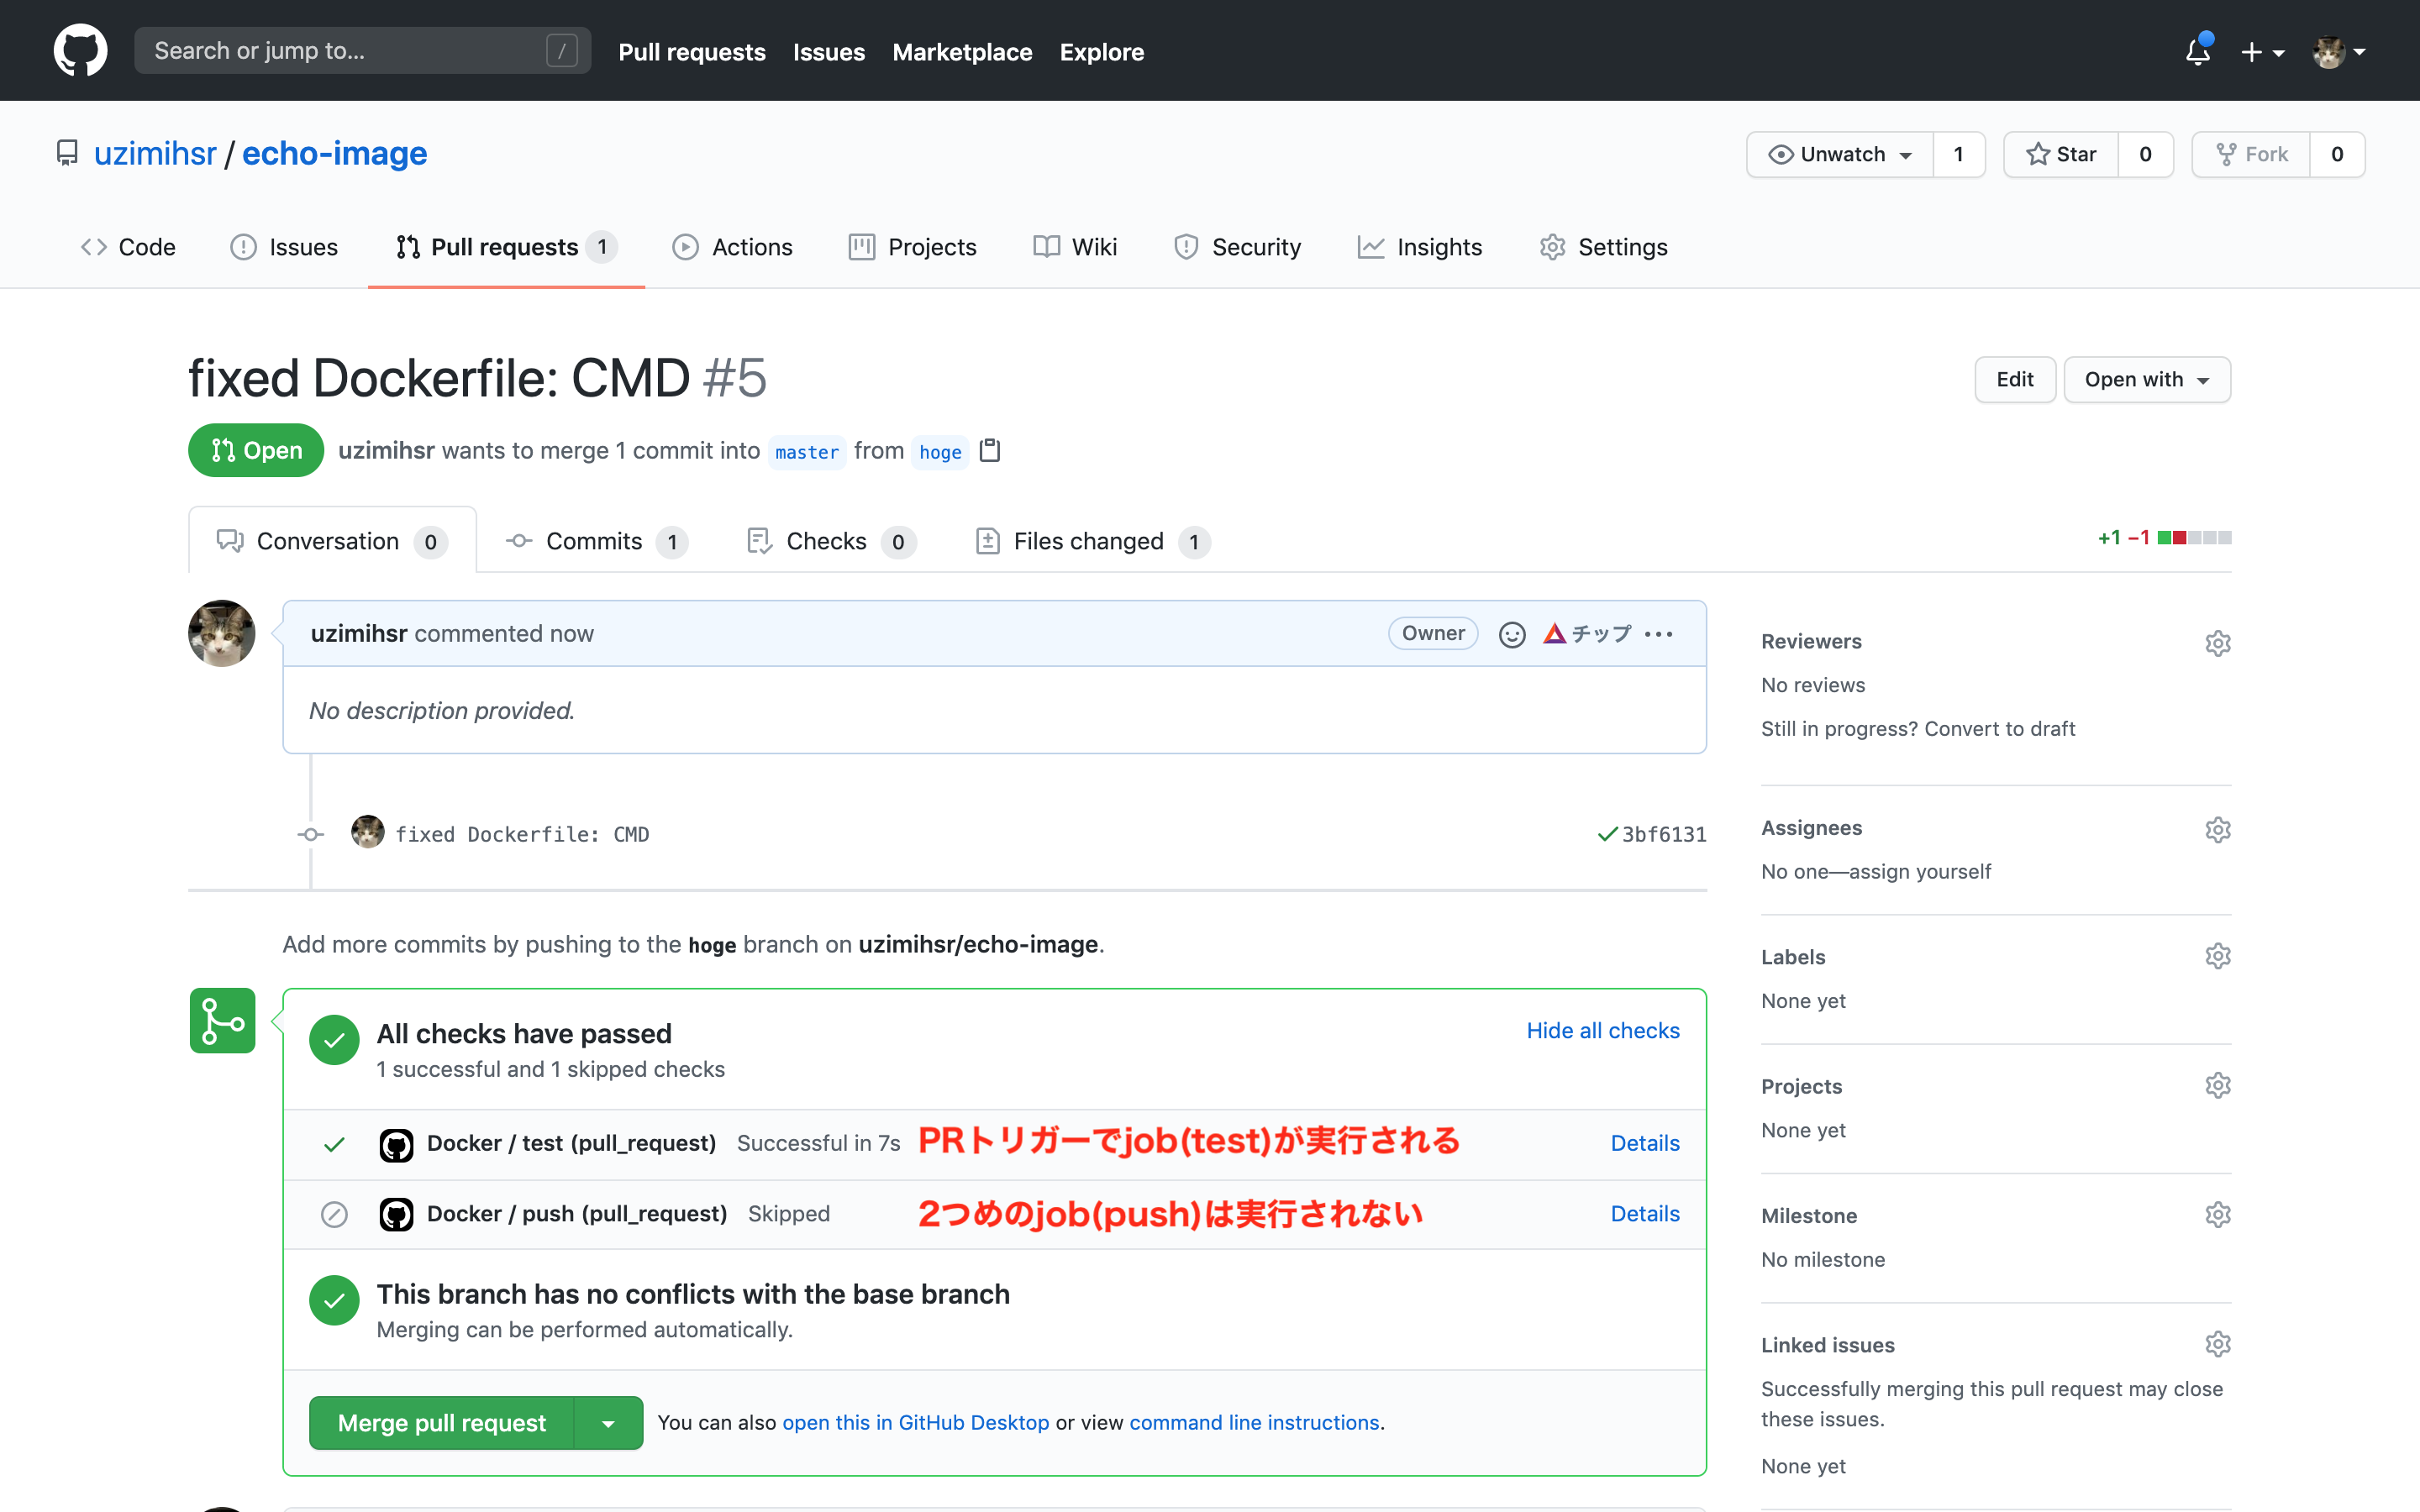Image resolution: width=2420 pixels, height=1512 pixels.
Task: Open Linked issues settings gear
Action: [x=2217, y=1343]
